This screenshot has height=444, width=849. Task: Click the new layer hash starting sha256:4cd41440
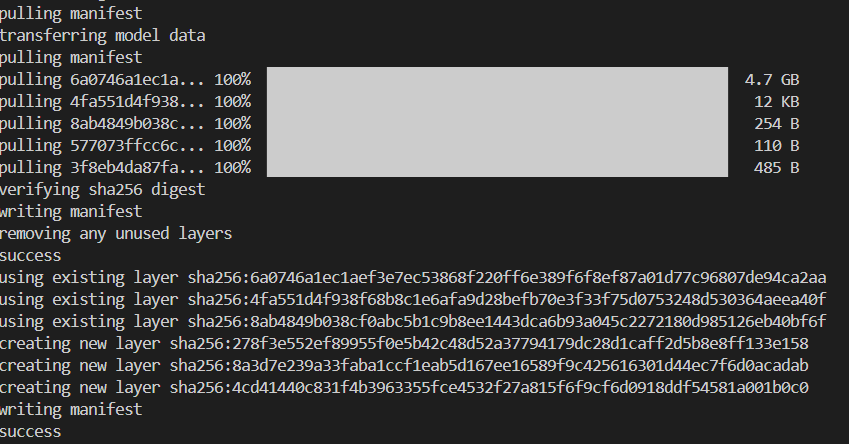coord(489,387)
